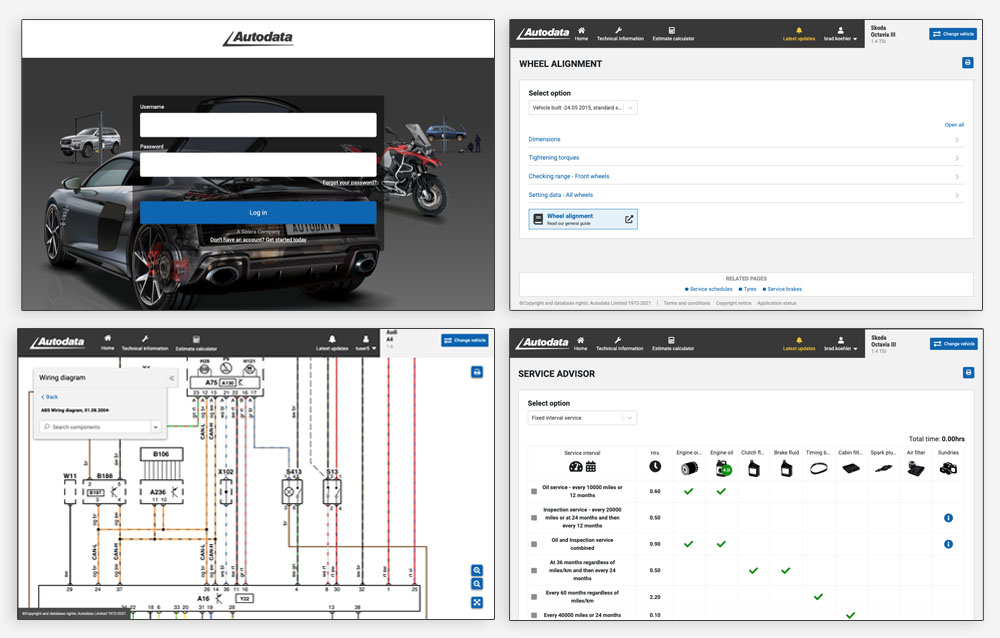The height and width of the screenshot is (638, 1000).
Task: Open the Vehicle built option dropdown
Action: 582,107
